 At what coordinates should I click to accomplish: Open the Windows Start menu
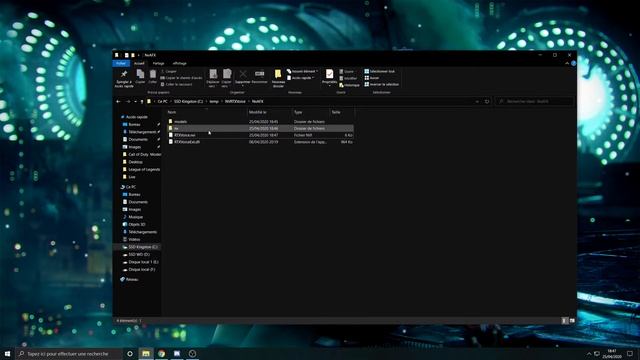pyautogui.click(x=7, y=353)
